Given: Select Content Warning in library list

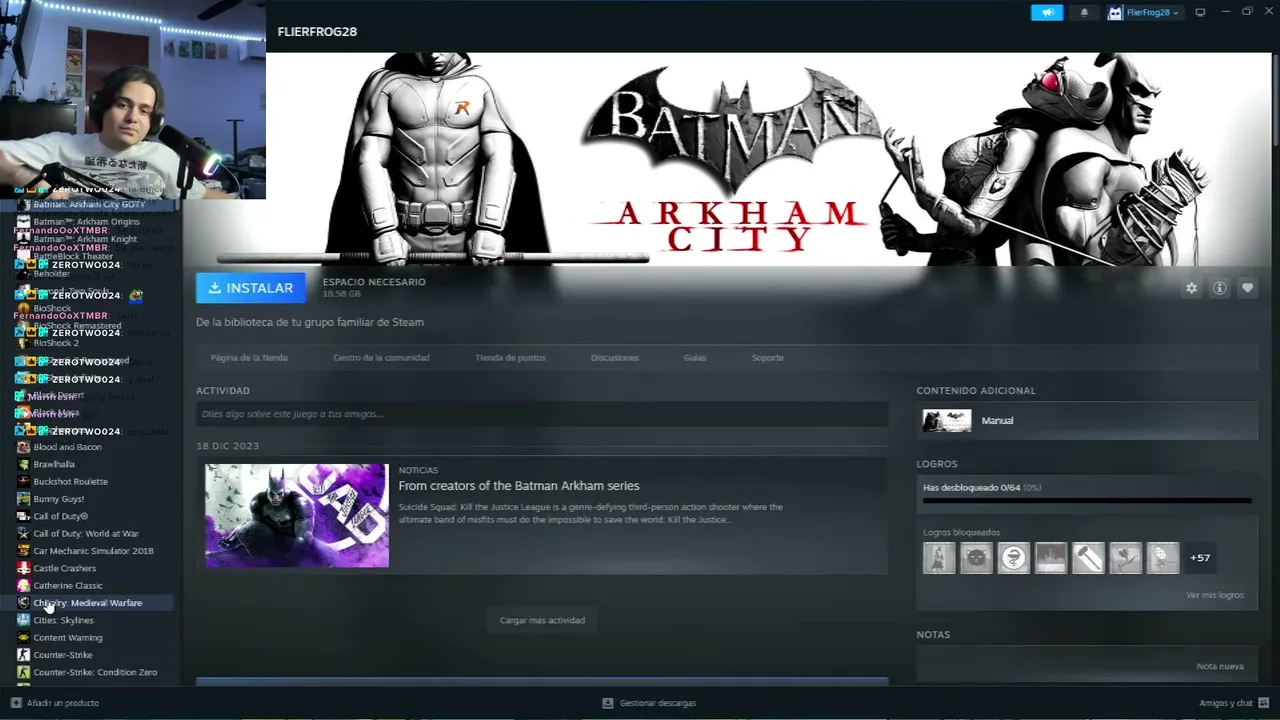Looking at the screenshot, I should click(68, 637).
